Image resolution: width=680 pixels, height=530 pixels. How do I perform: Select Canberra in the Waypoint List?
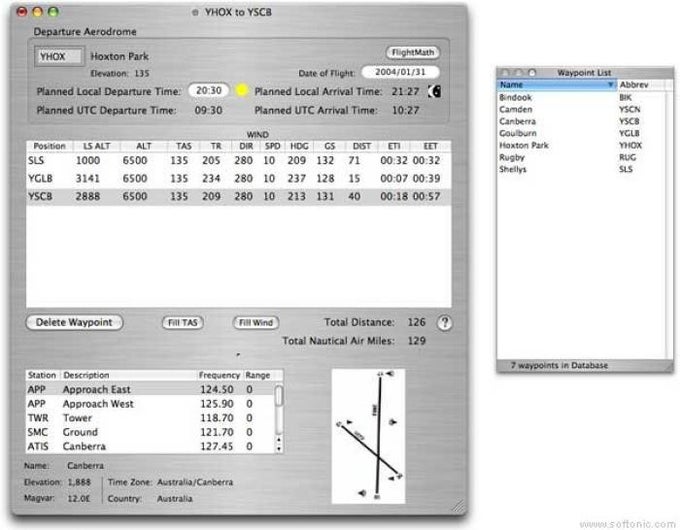581,121
